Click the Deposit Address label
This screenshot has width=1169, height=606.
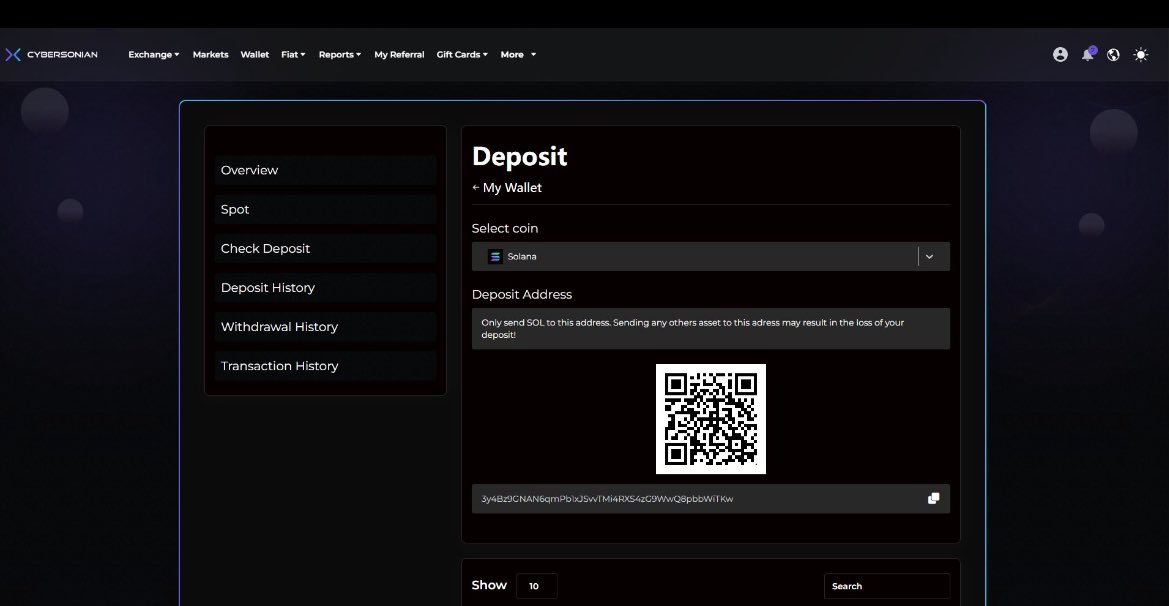coord(522,294)
